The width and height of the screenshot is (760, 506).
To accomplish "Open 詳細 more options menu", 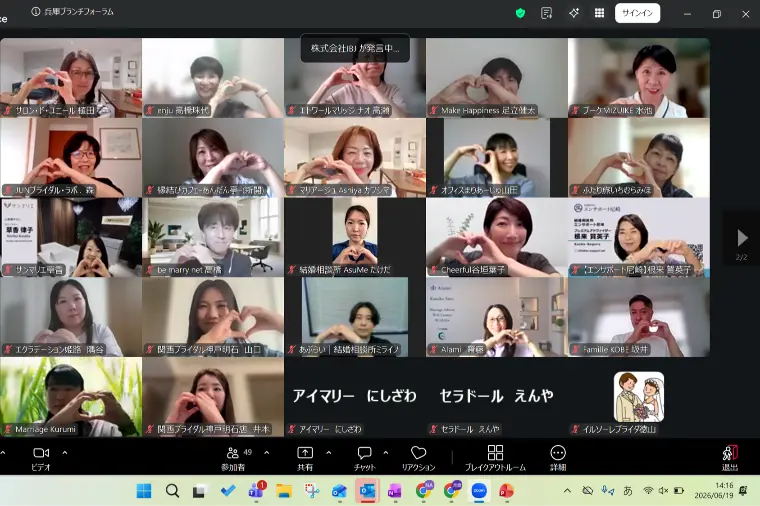I will (x=558, y=458).
